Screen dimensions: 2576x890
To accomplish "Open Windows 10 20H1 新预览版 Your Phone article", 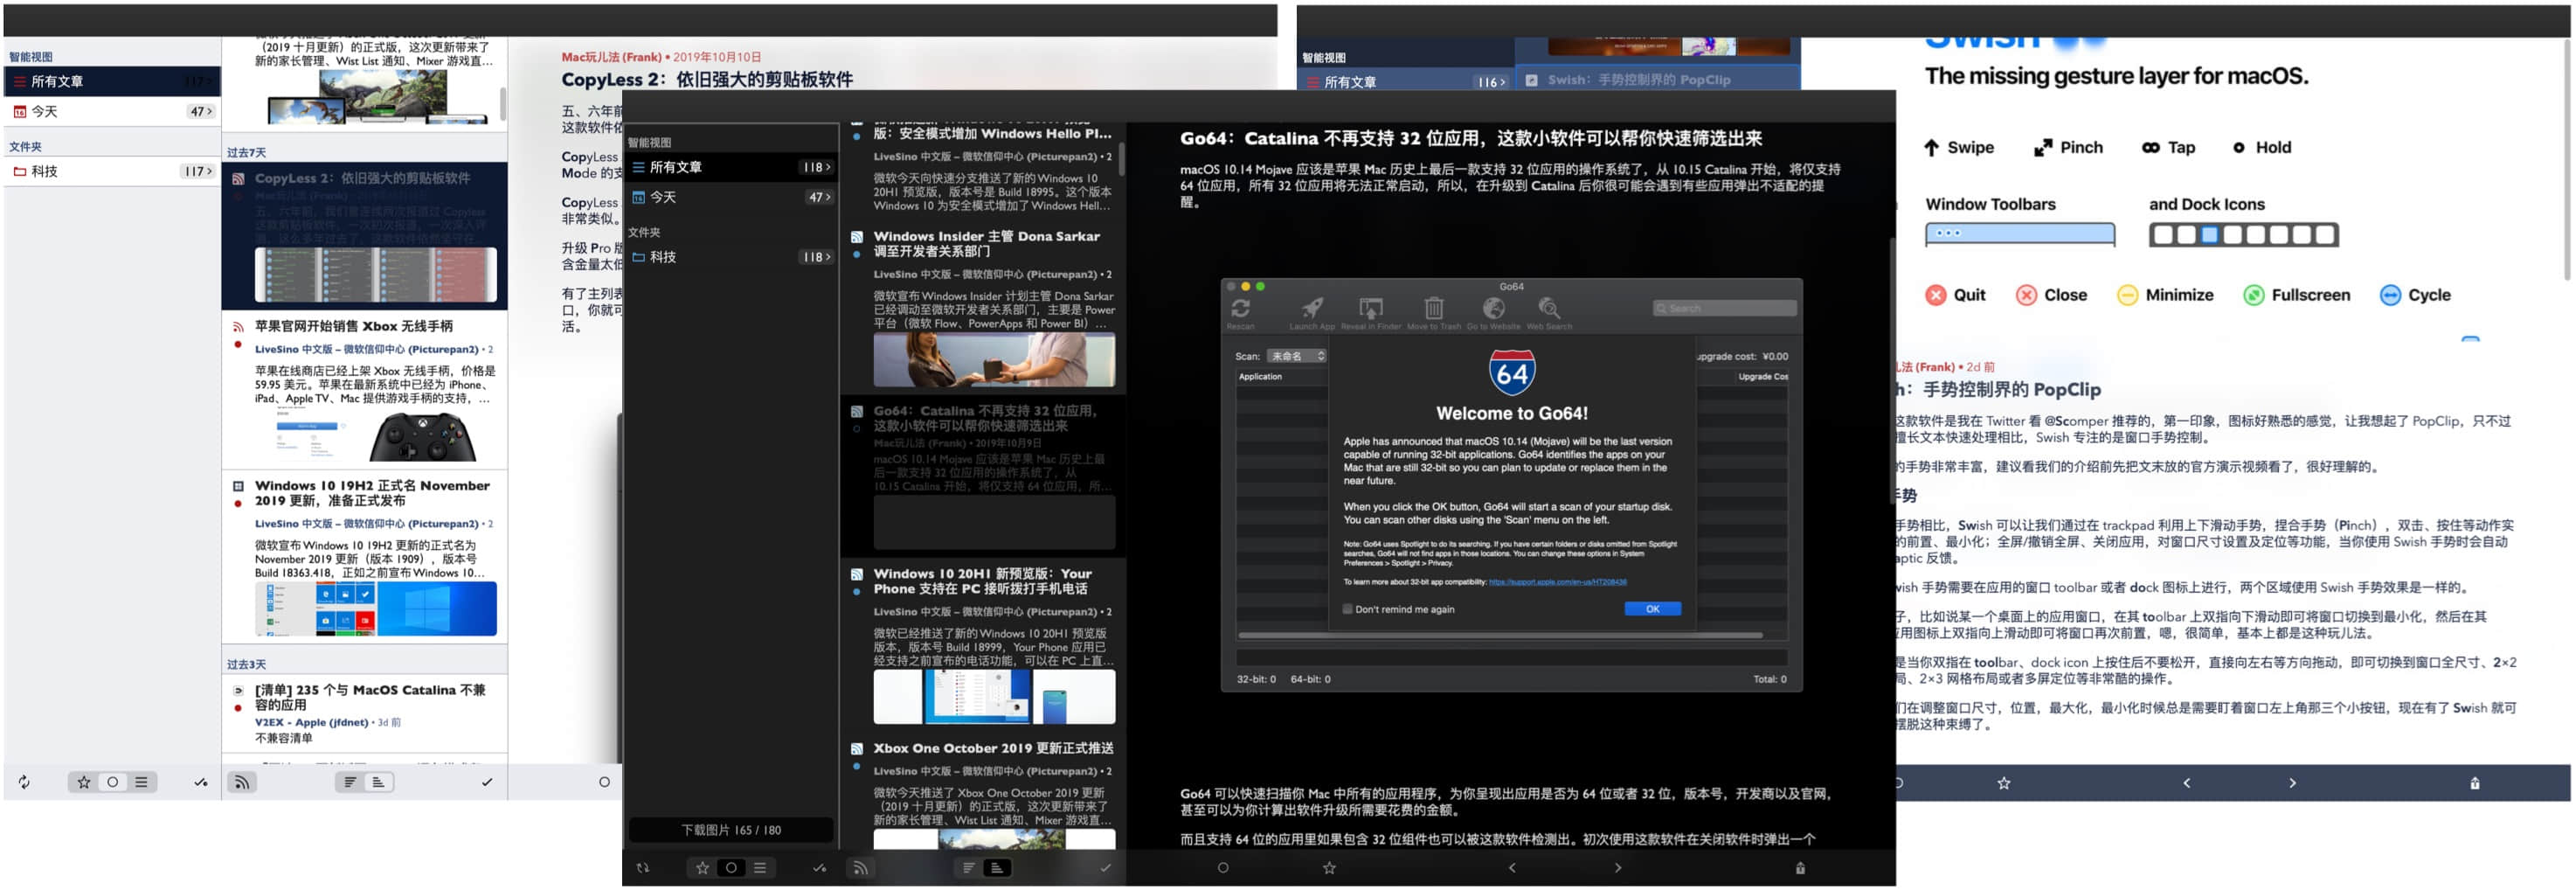I will click(x=983, y=645).
